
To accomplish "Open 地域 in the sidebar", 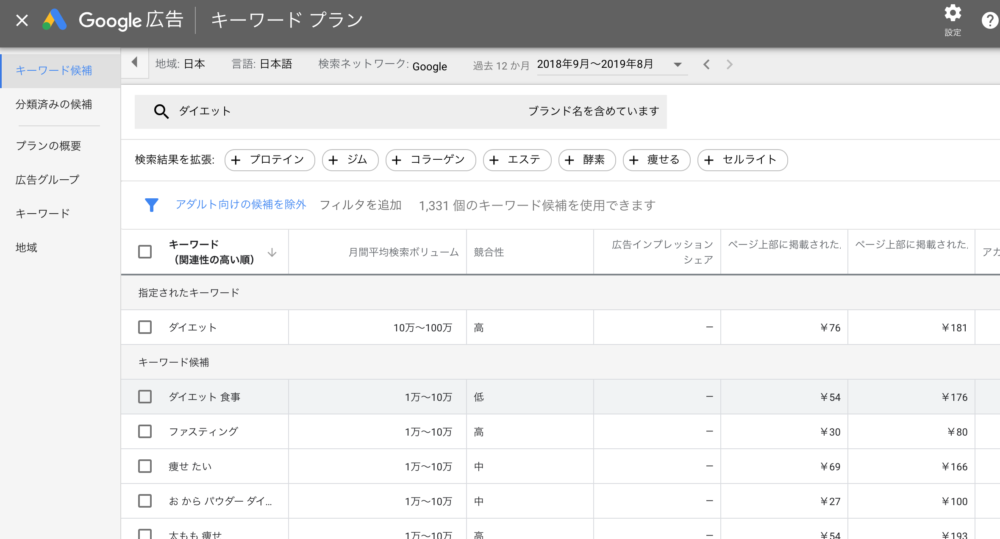I will coord(26,247).
